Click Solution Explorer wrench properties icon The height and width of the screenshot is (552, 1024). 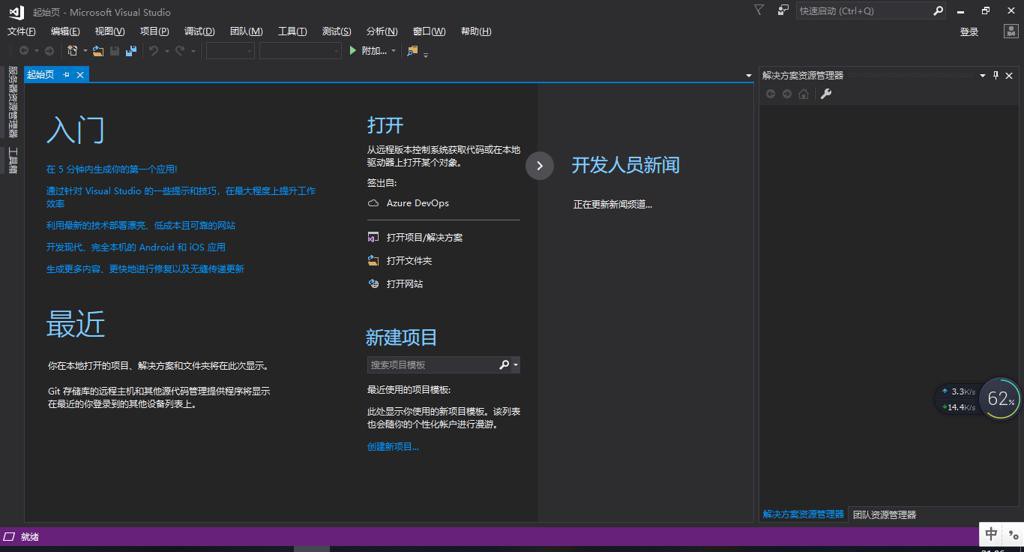[825, 94]
